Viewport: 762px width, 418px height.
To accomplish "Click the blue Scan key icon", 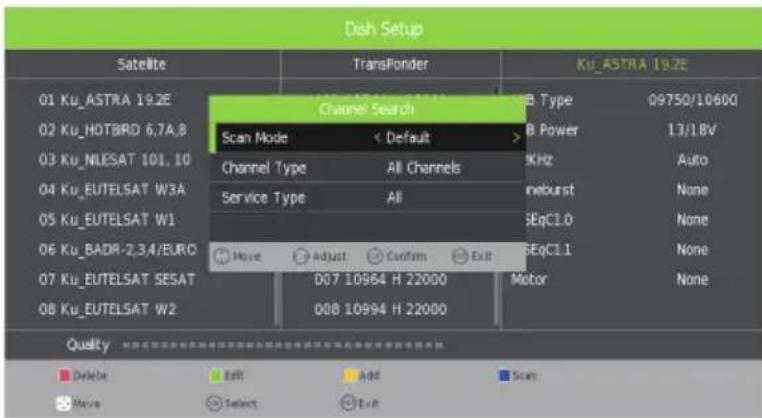I will pyautogui.click(x=504, y=375).
